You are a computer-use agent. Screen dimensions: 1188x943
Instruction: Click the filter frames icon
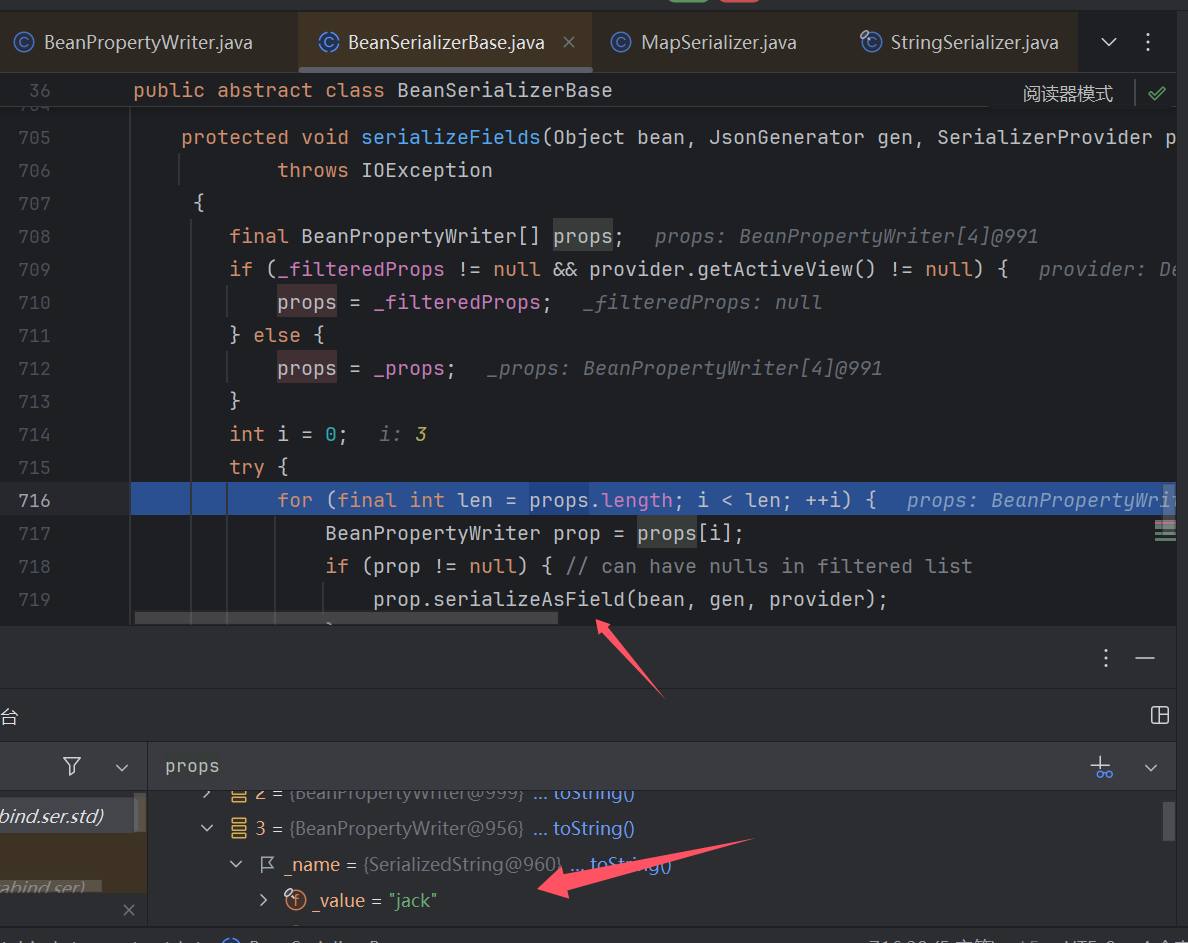click(x=72, y=766)
